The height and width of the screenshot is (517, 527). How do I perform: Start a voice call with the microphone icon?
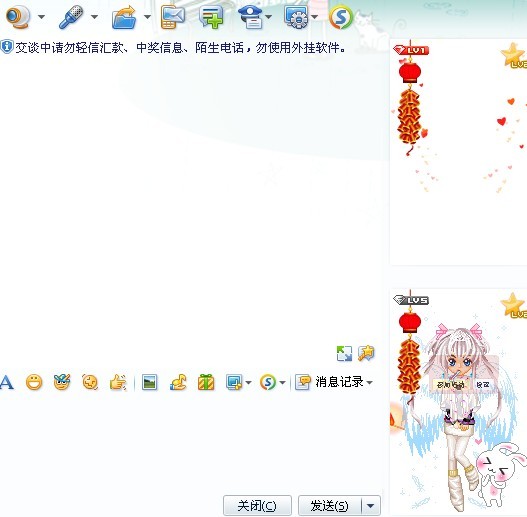click(71, 16)
